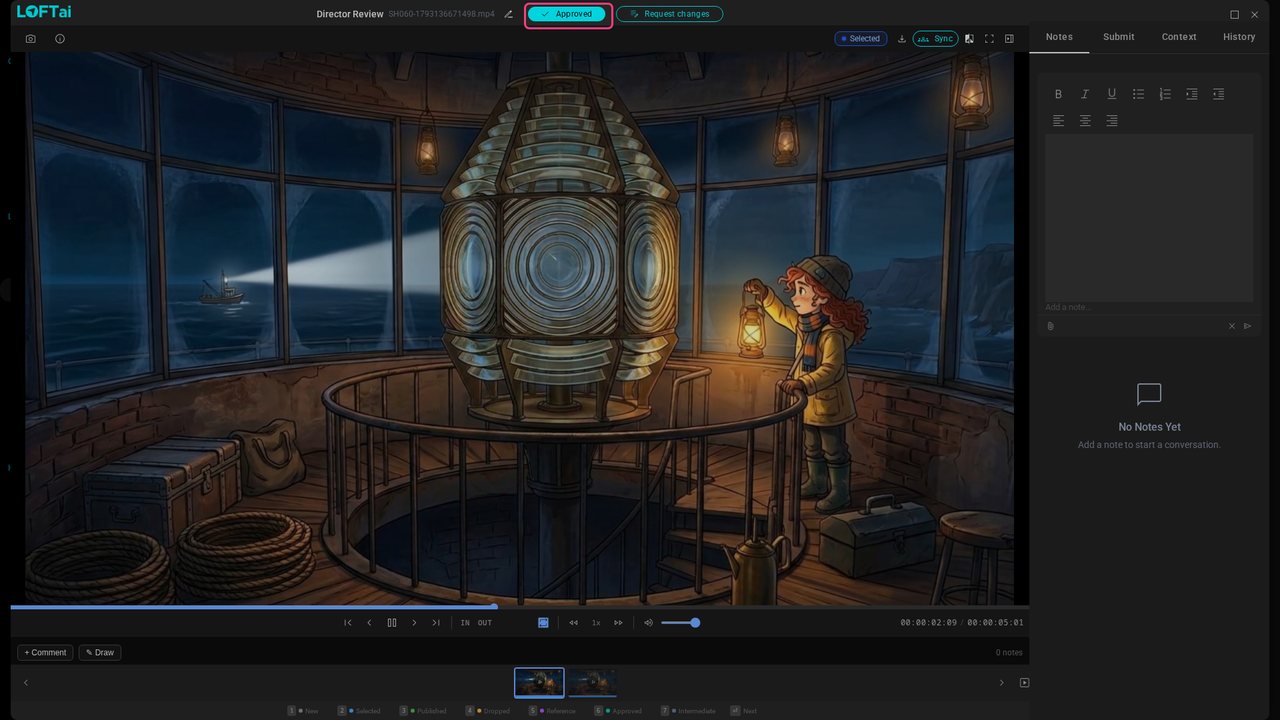The image size is (1280, 720).
Task: Pause the video playback
Action: click(392, 623)
